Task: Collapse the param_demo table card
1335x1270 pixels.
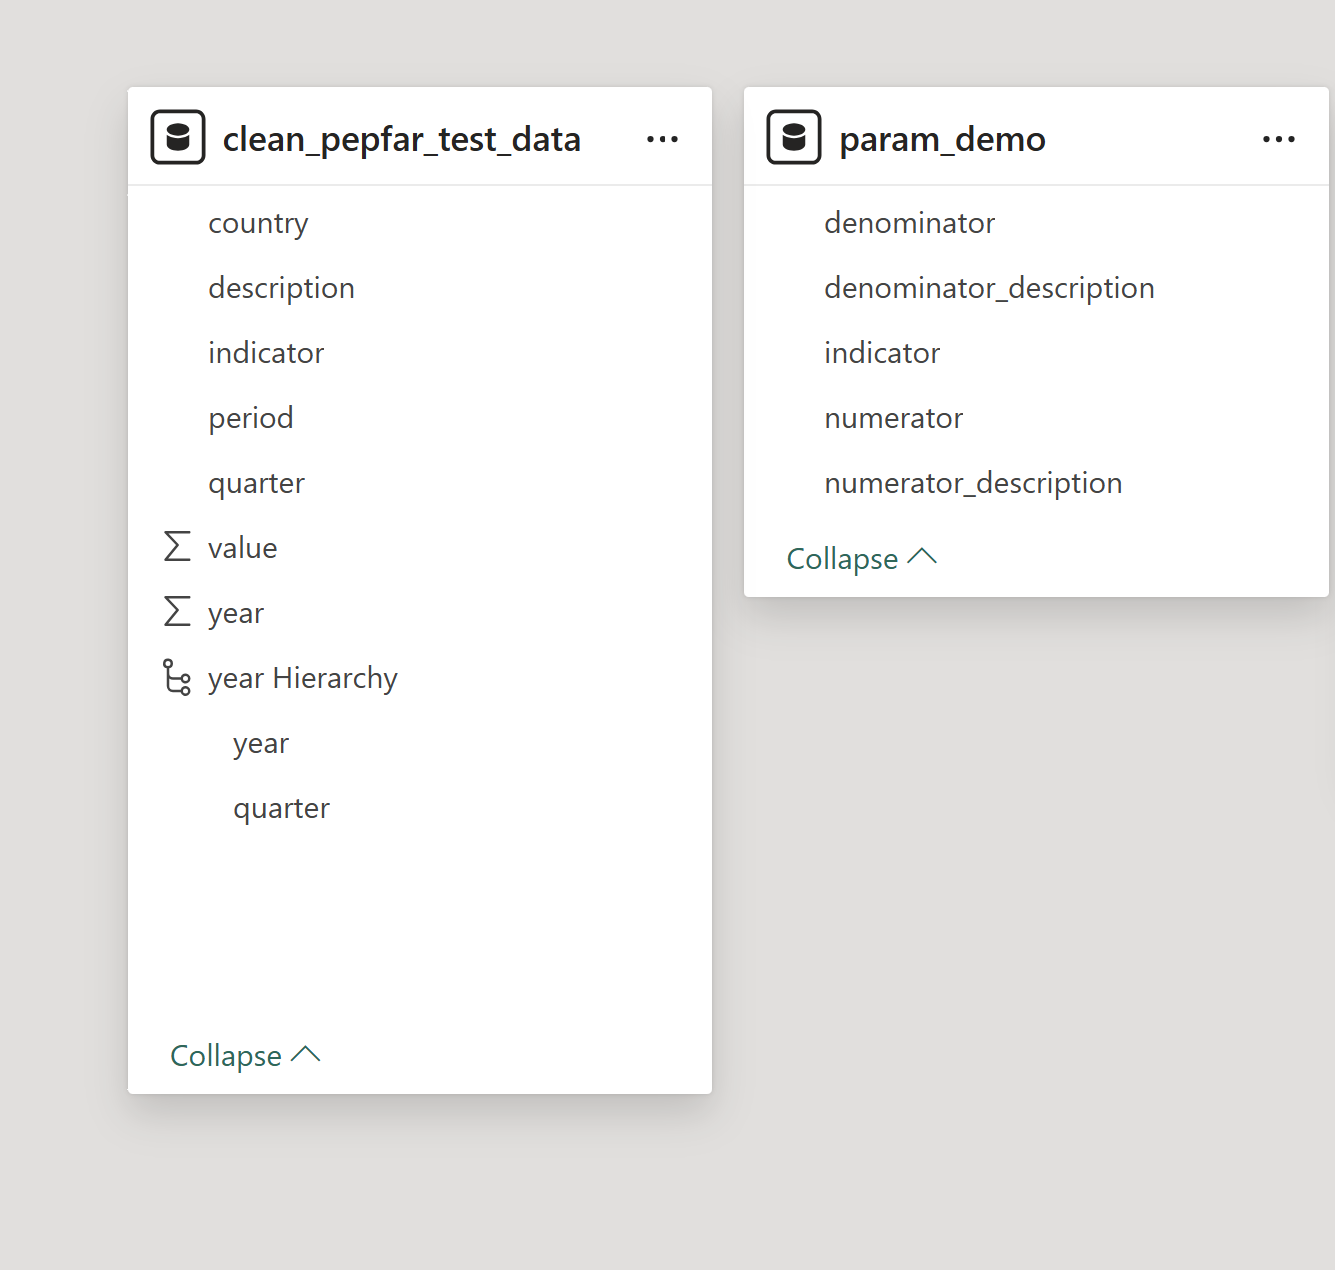Action: coord(862,558)
